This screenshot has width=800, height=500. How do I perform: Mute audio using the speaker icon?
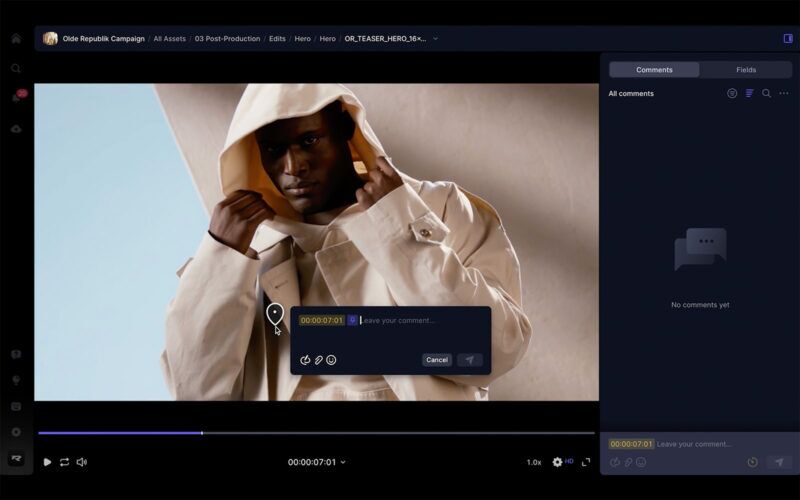pyautogui.click(x=82, y=462)
